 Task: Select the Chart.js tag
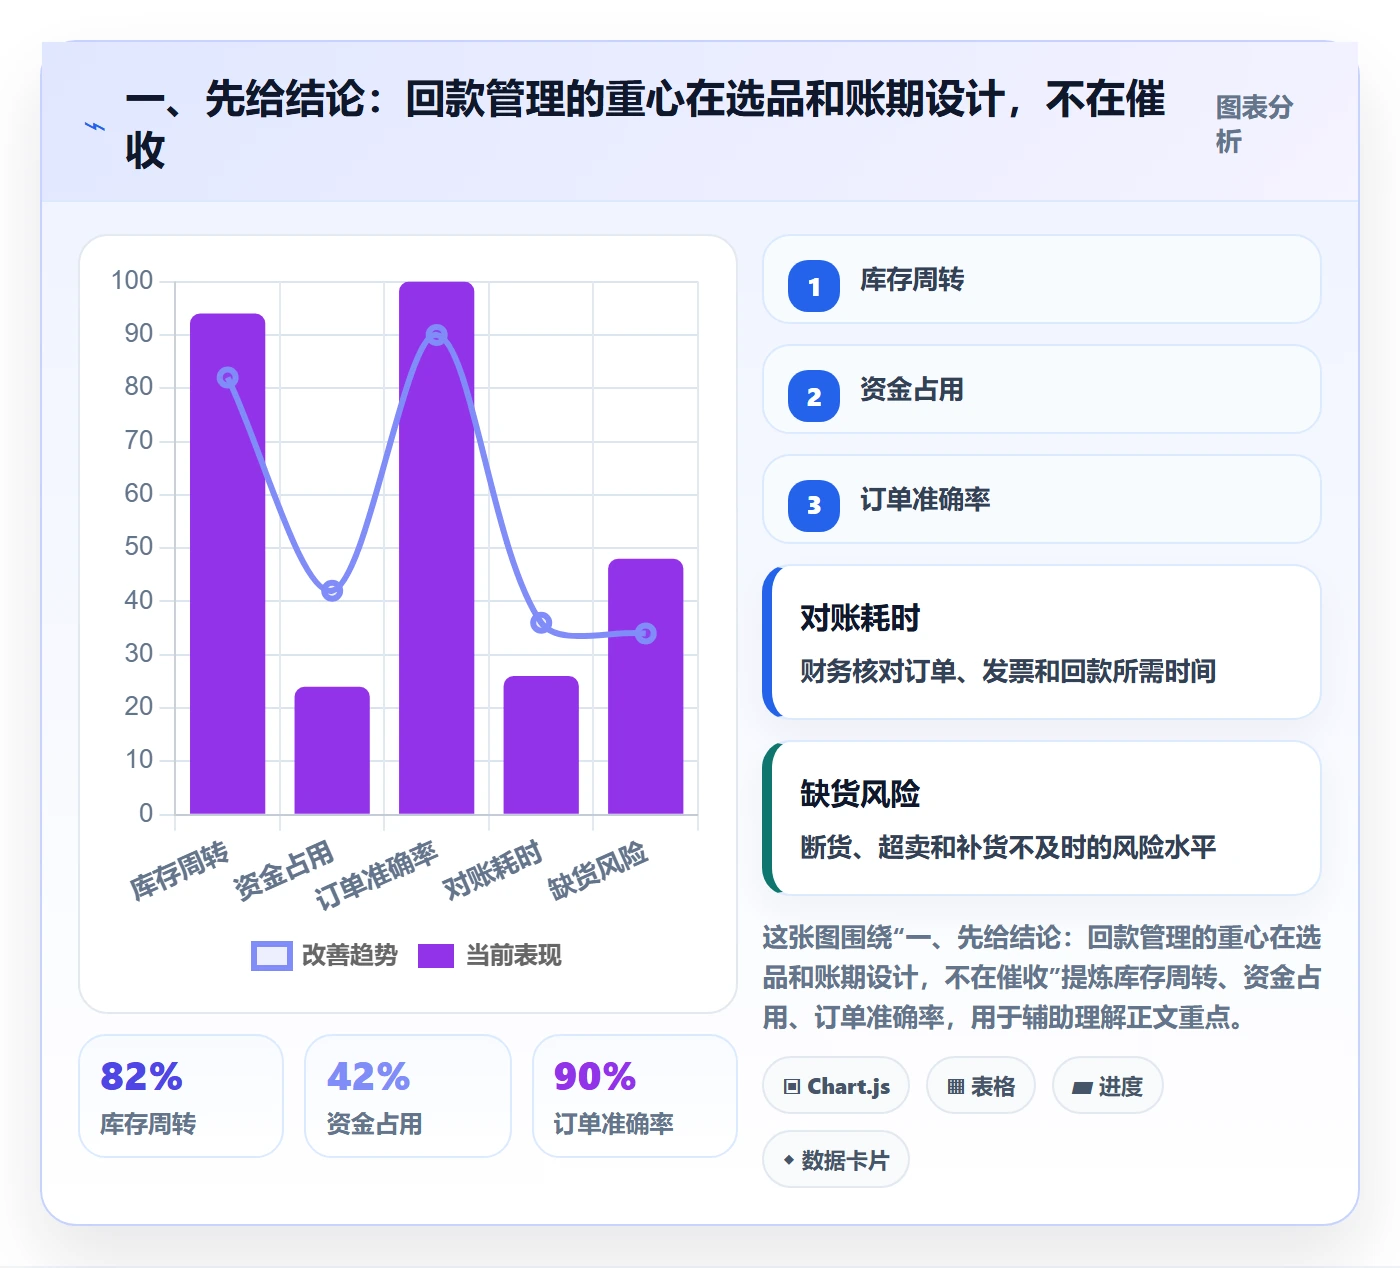(836, 1086)
